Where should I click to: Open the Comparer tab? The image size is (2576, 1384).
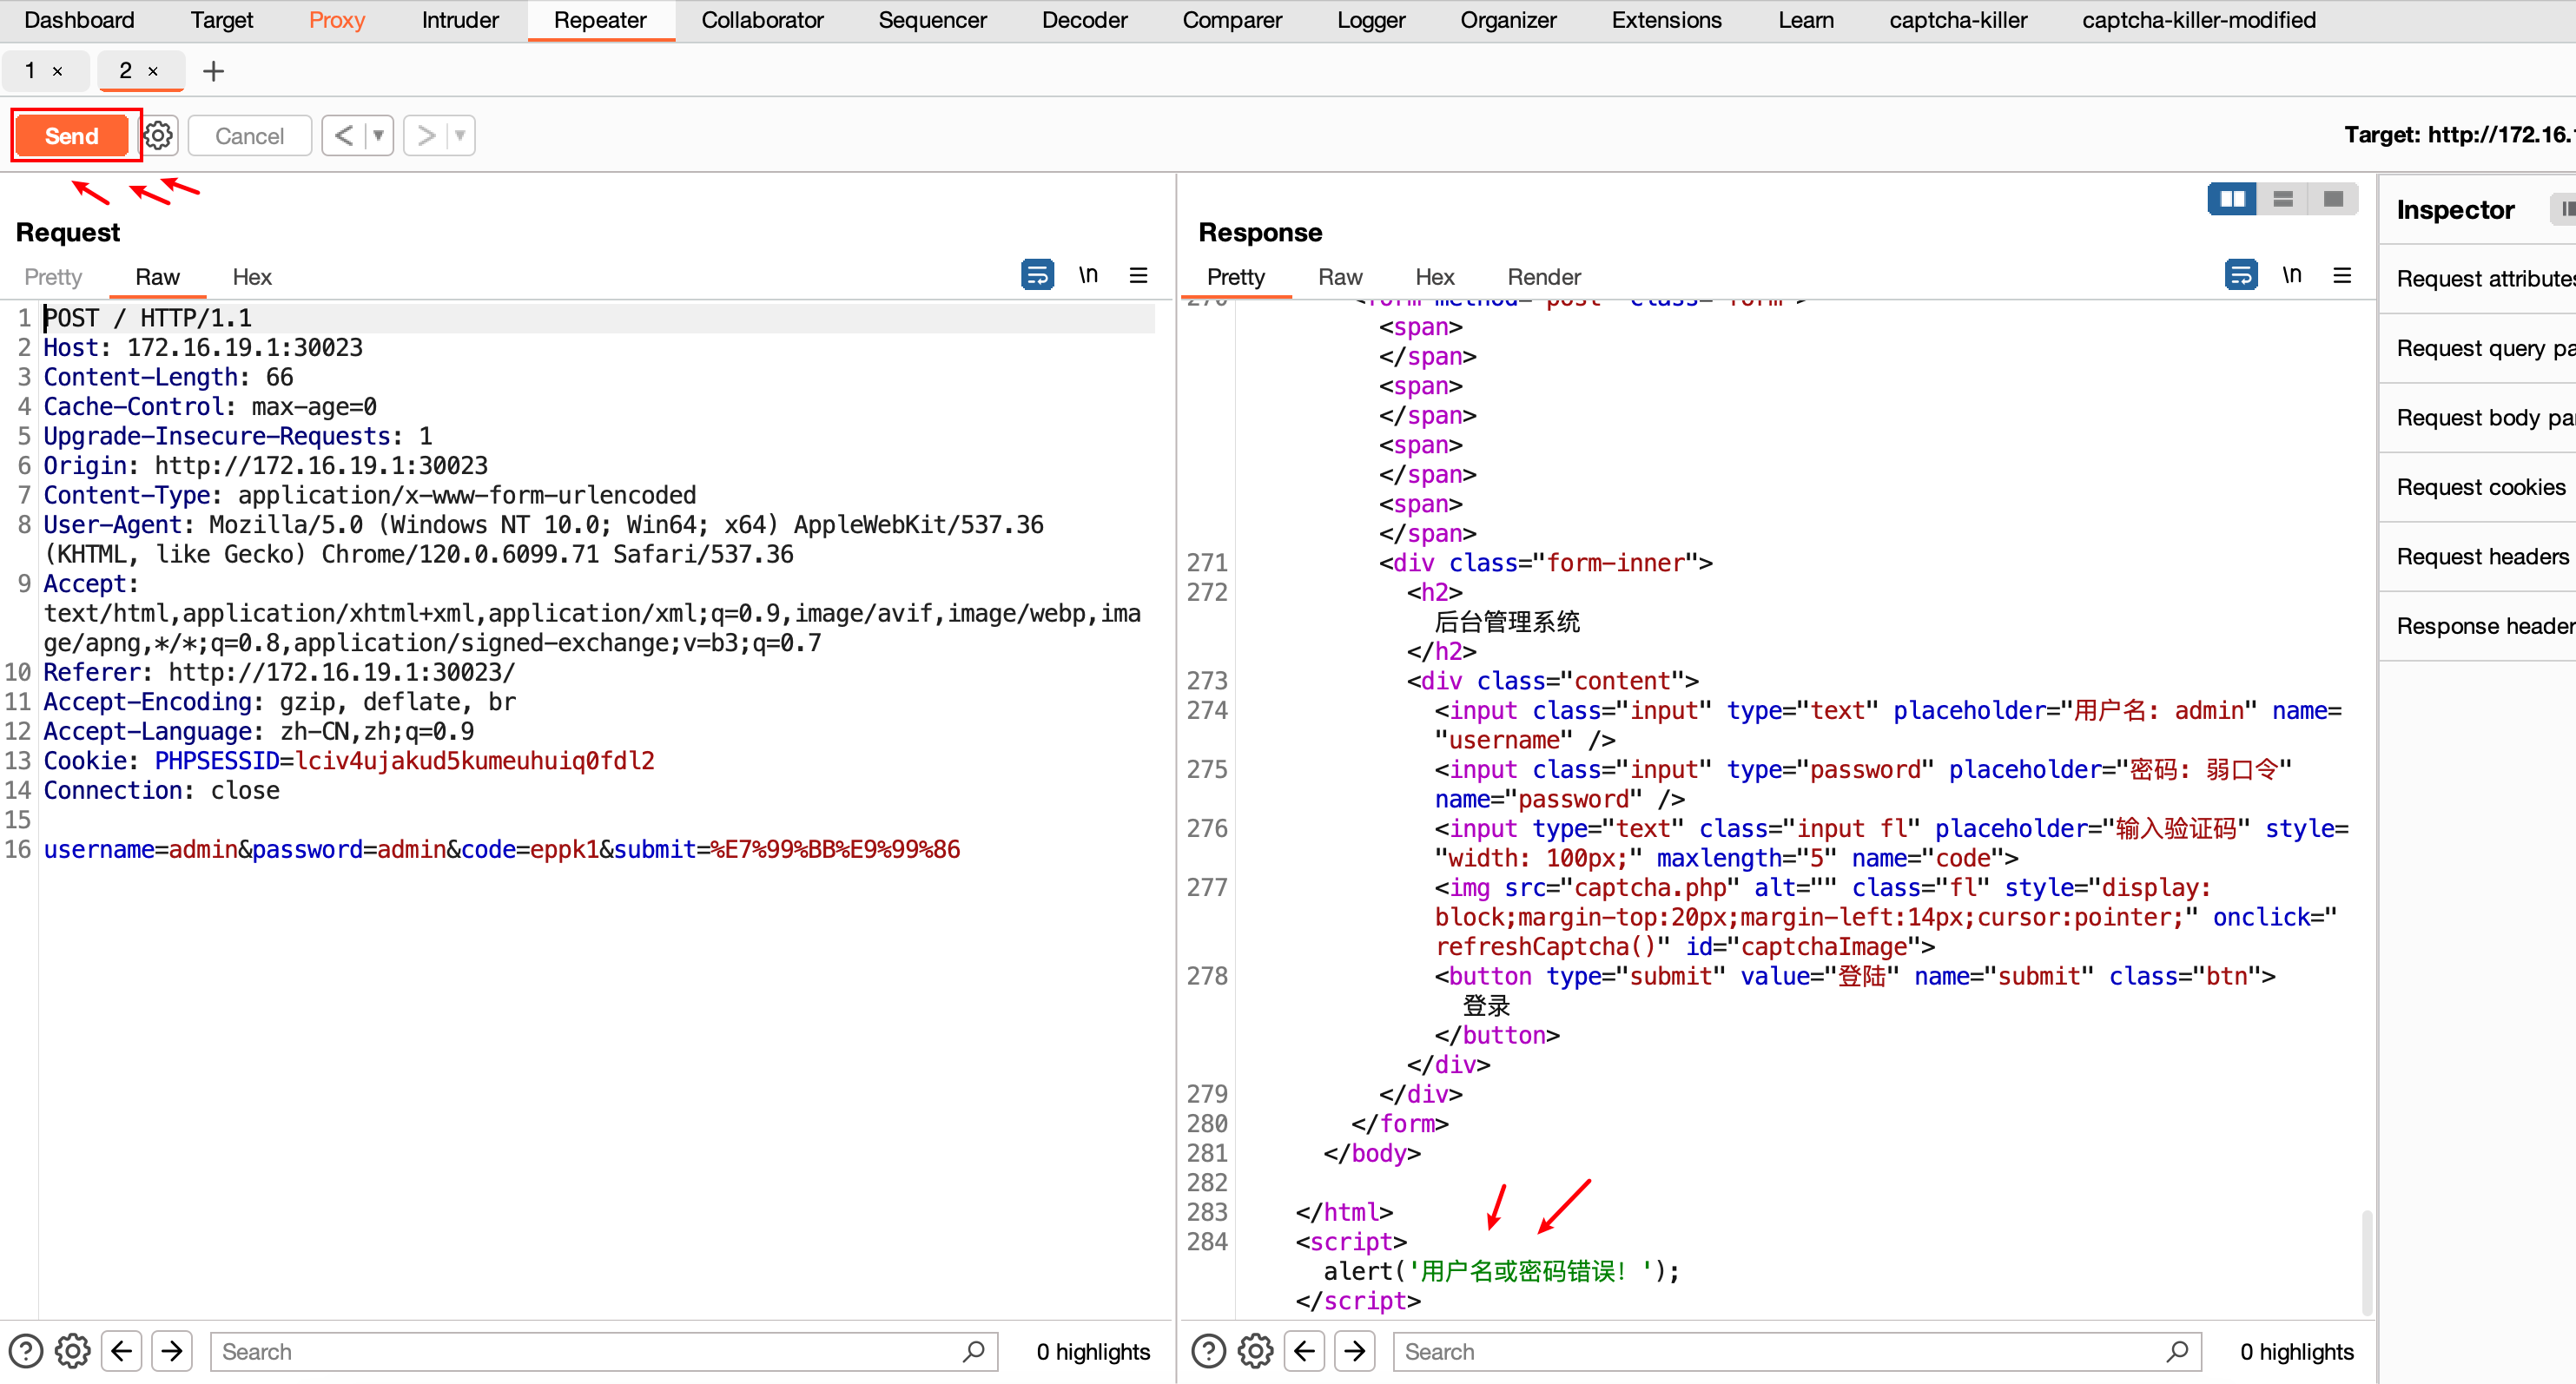1232,20
